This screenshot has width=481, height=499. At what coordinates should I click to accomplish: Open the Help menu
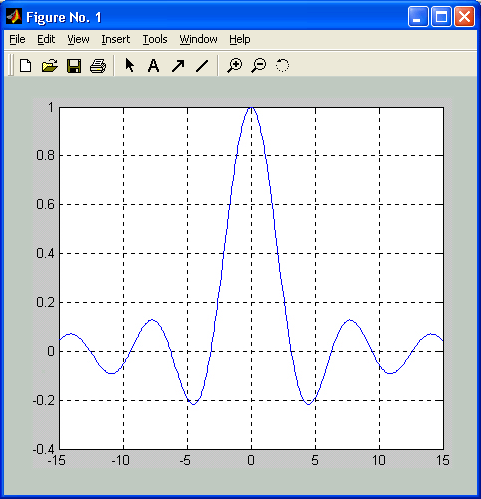pyautogui.click(x=240, y=39)
